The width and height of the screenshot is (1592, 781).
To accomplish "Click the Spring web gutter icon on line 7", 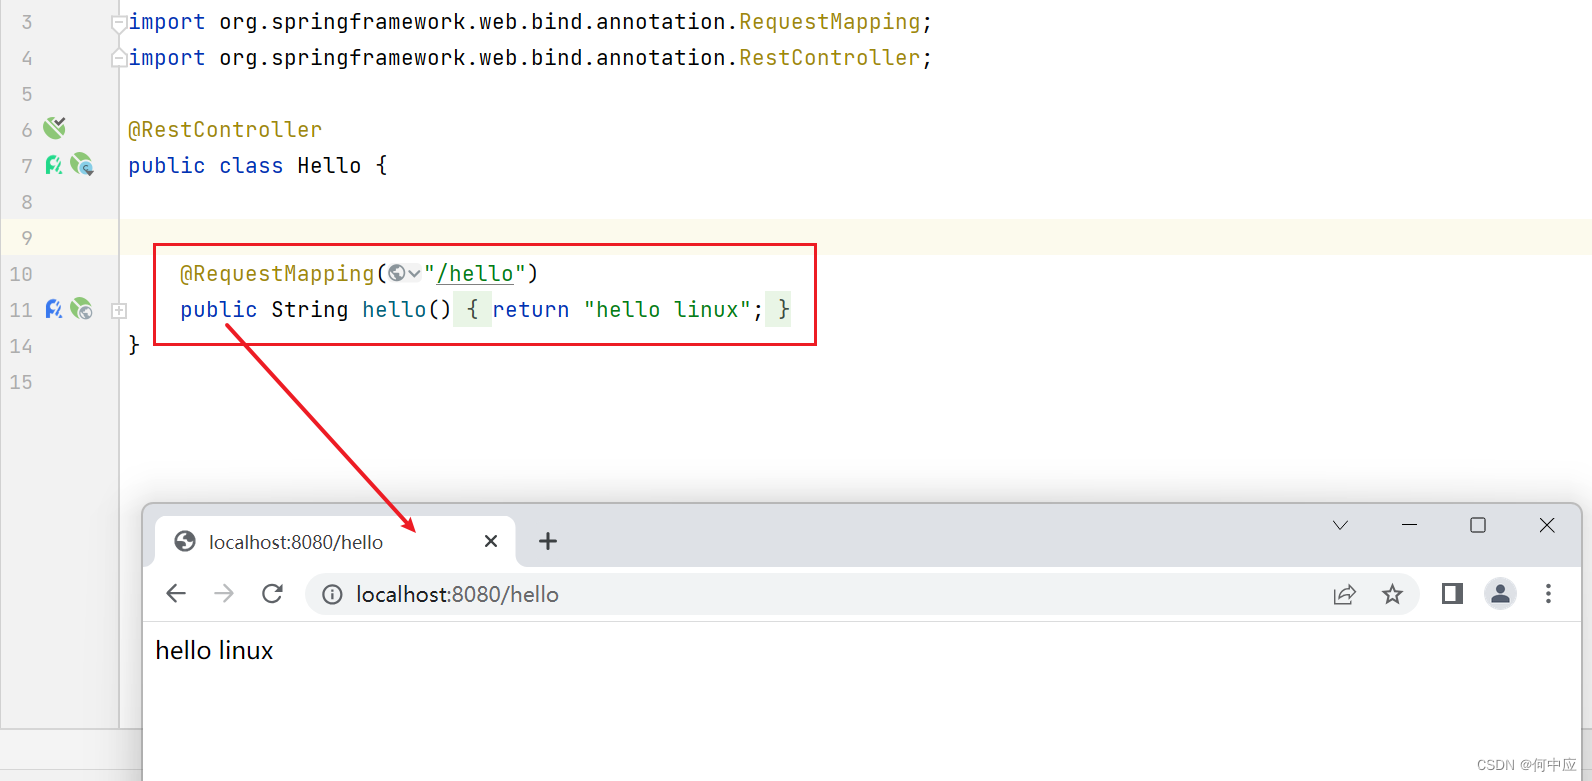I will [82, 165].
